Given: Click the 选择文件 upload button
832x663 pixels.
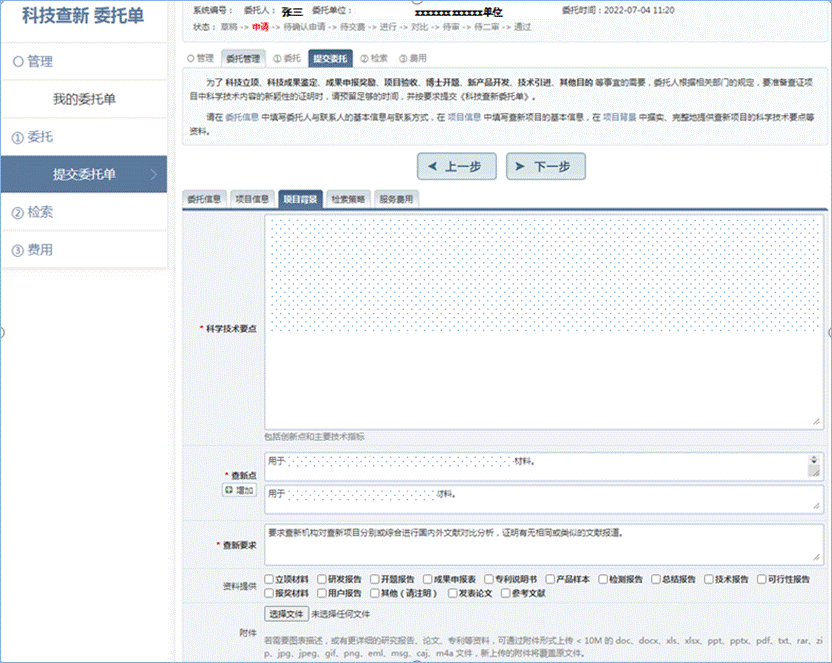Looking at the screenshot, I should pos(287,614).
